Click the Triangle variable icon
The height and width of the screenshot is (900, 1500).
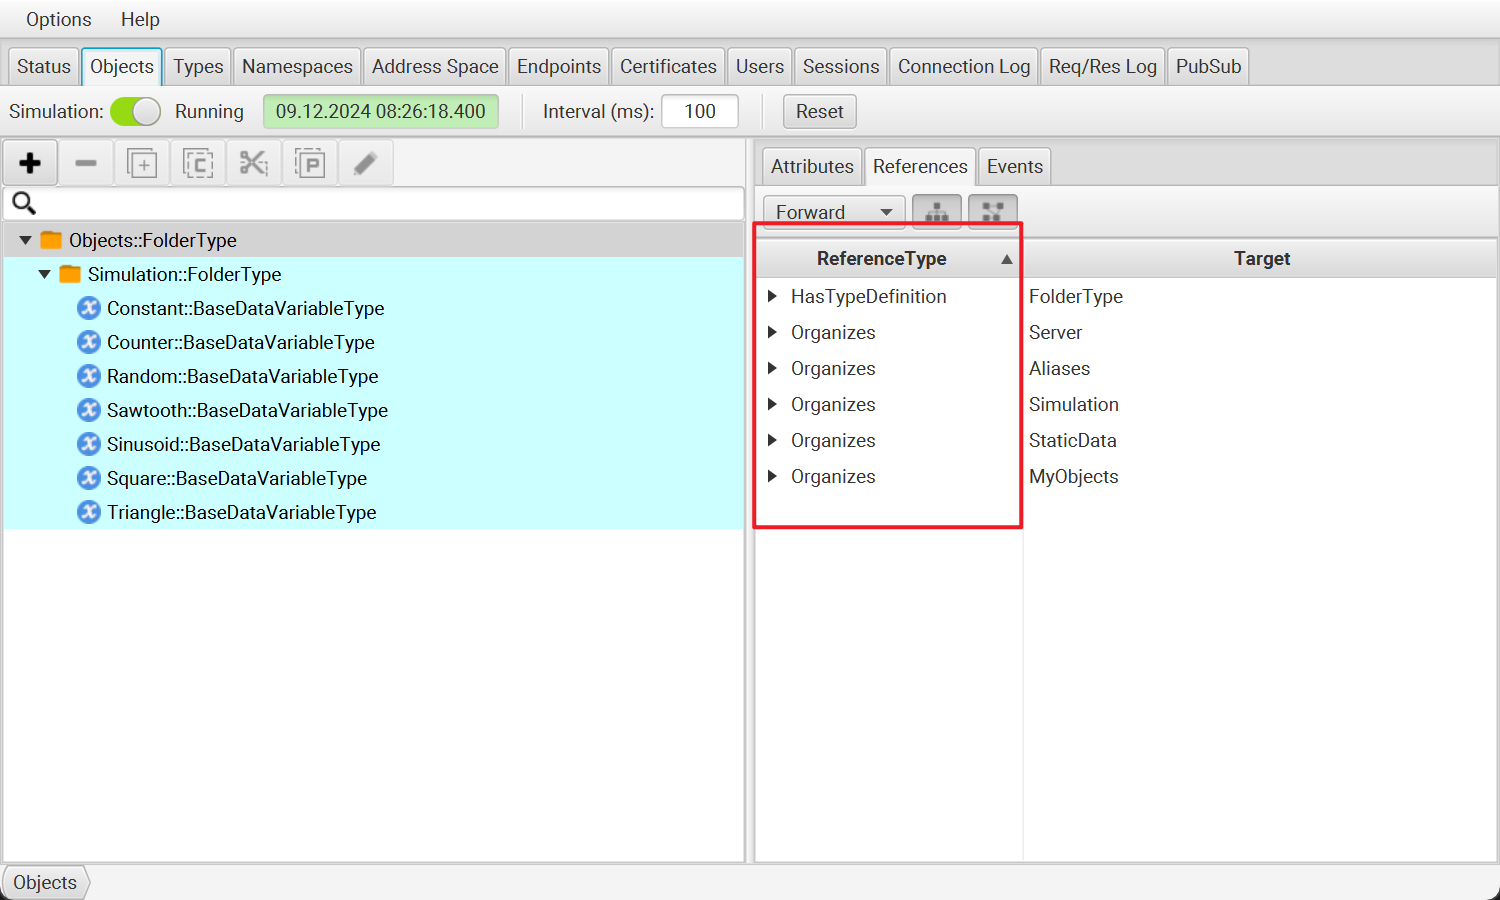[89, 512]
